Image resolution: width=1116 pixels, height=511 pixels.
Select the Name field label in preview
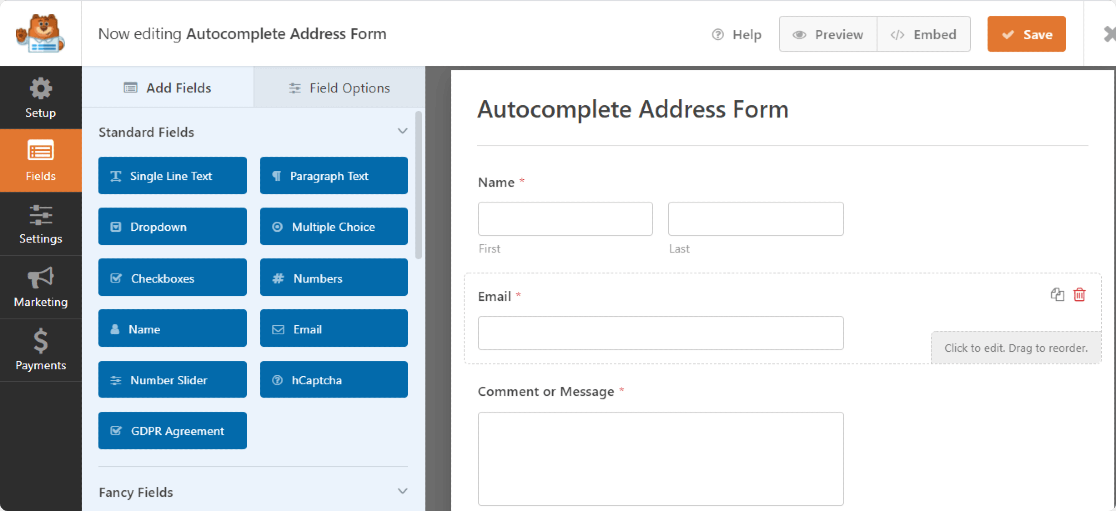coord(496,182)
